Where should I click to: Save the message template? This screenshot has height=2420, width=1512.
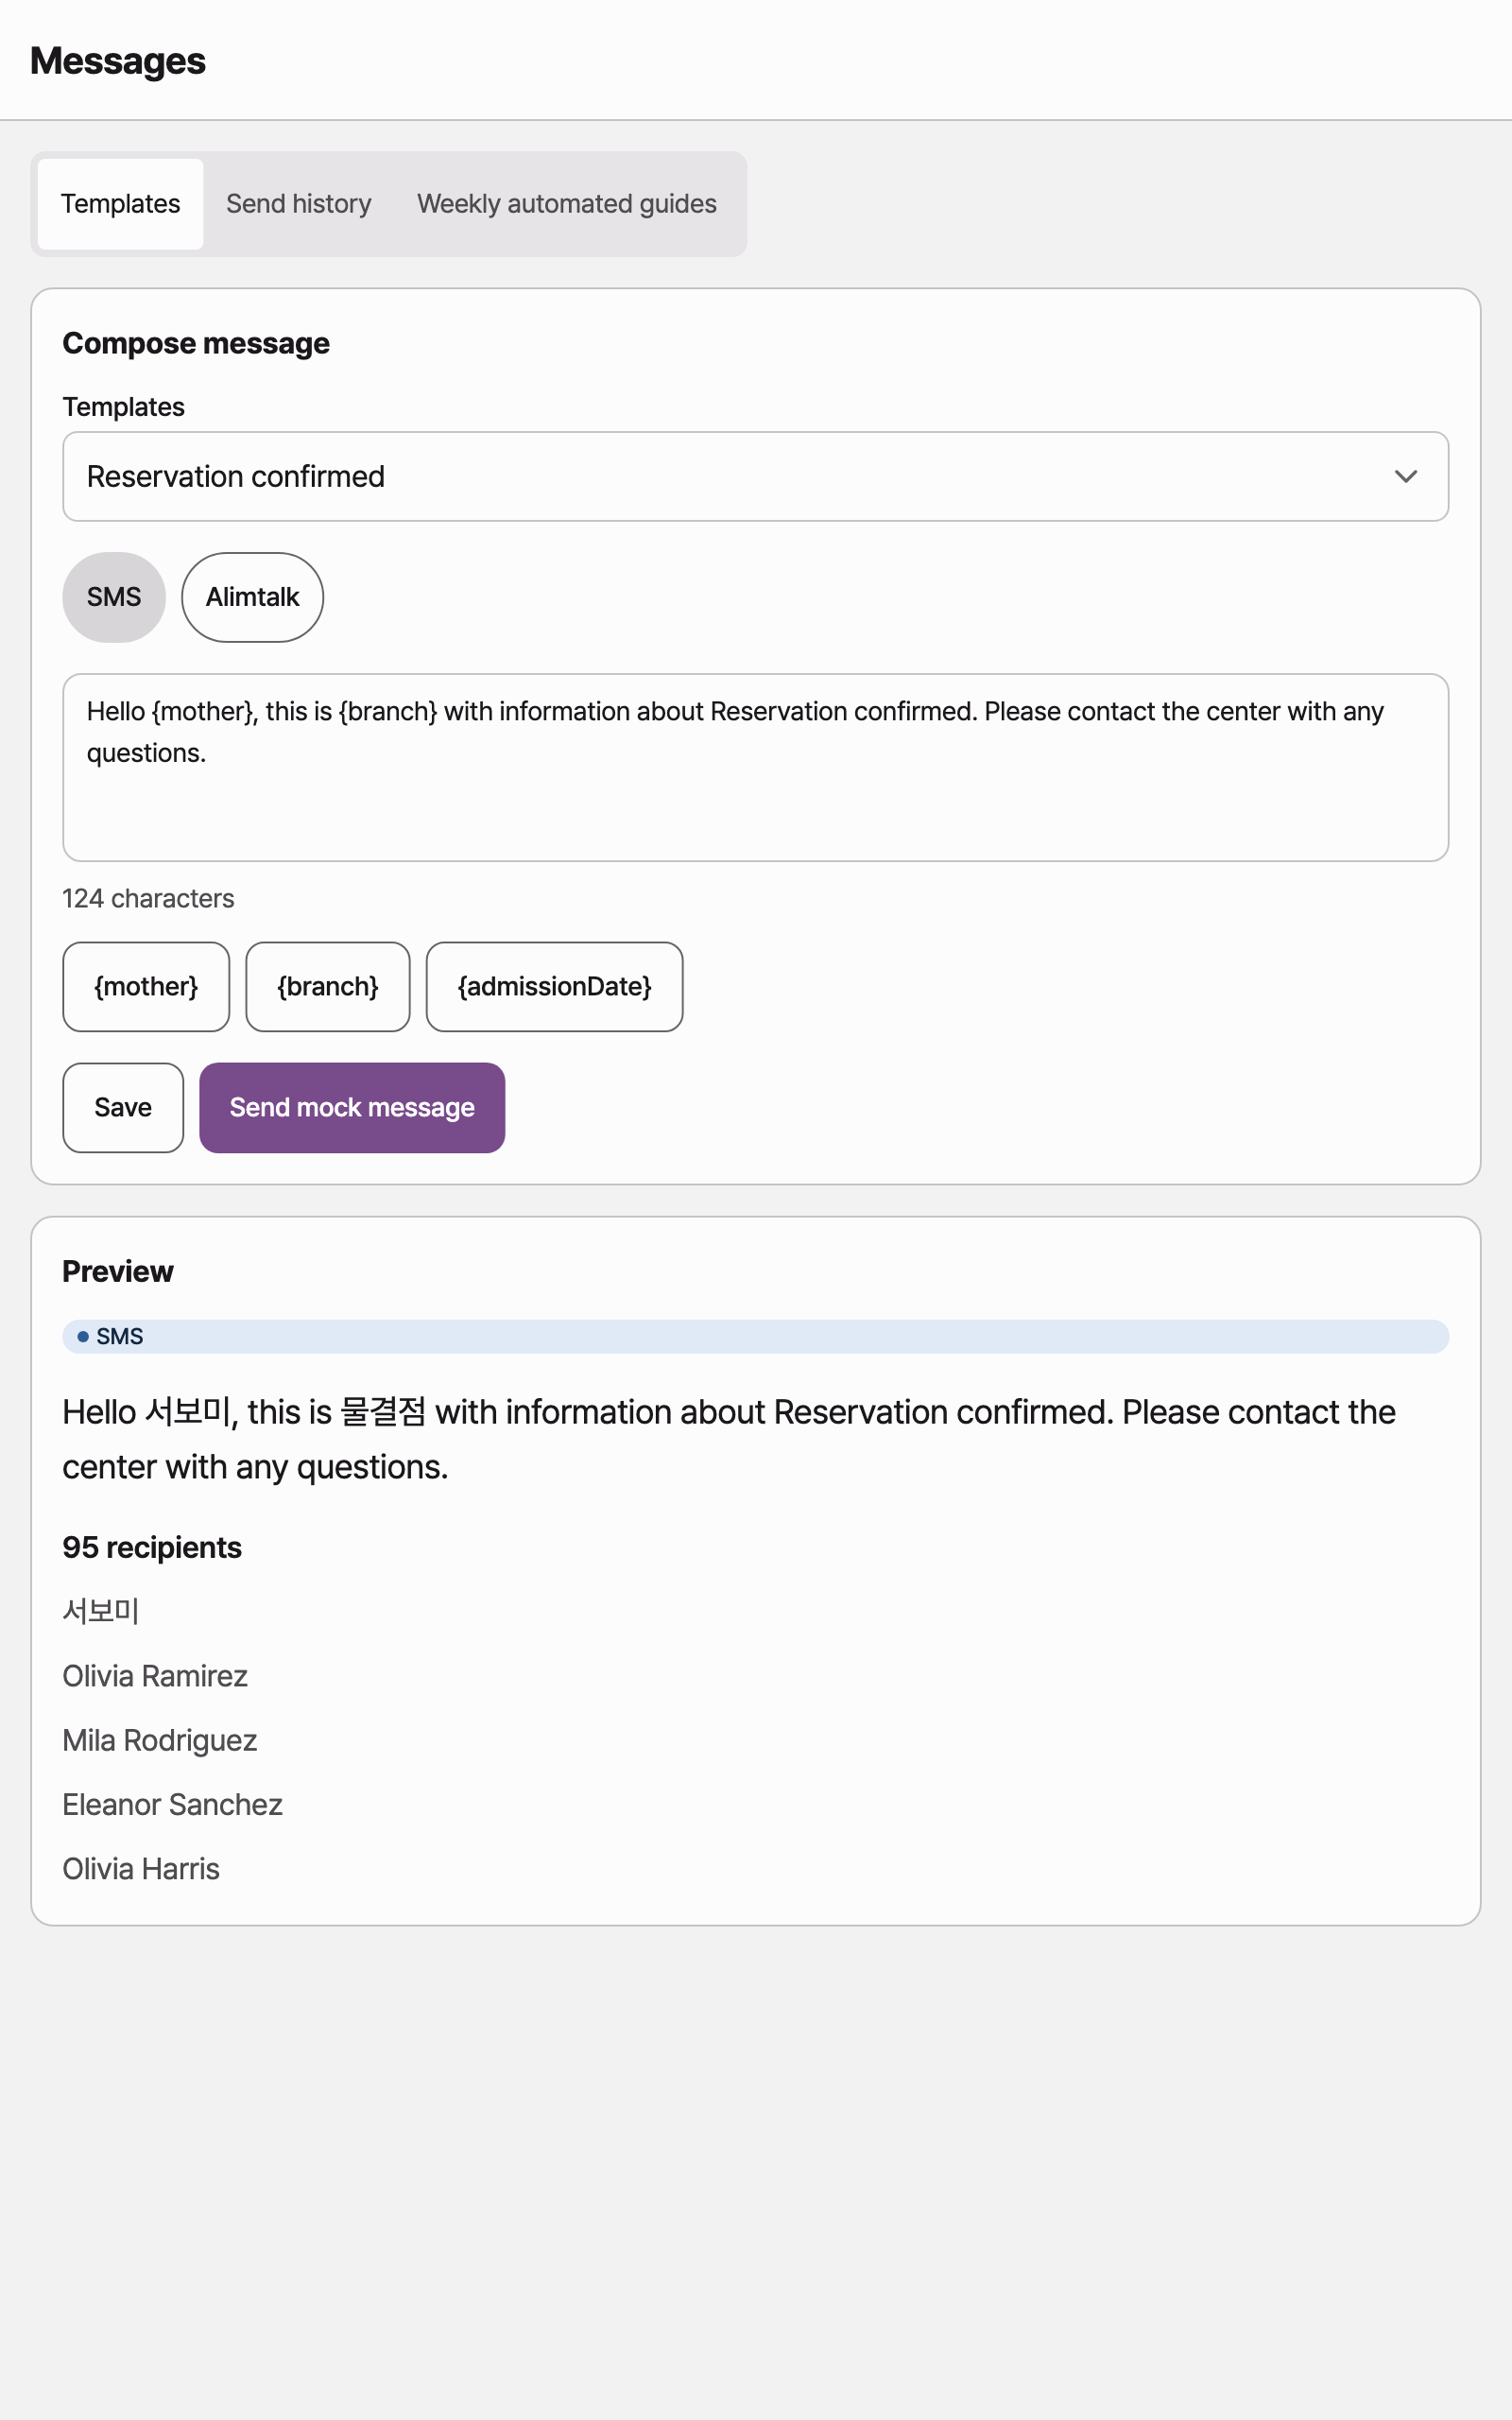pyautogui.click(x=123, y=1107)
